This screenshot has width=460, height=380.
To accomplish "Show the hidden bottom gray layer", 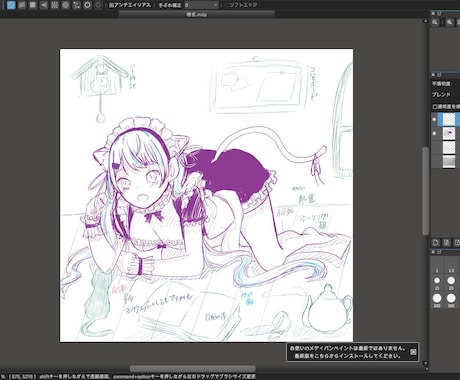I will [434, 162].
